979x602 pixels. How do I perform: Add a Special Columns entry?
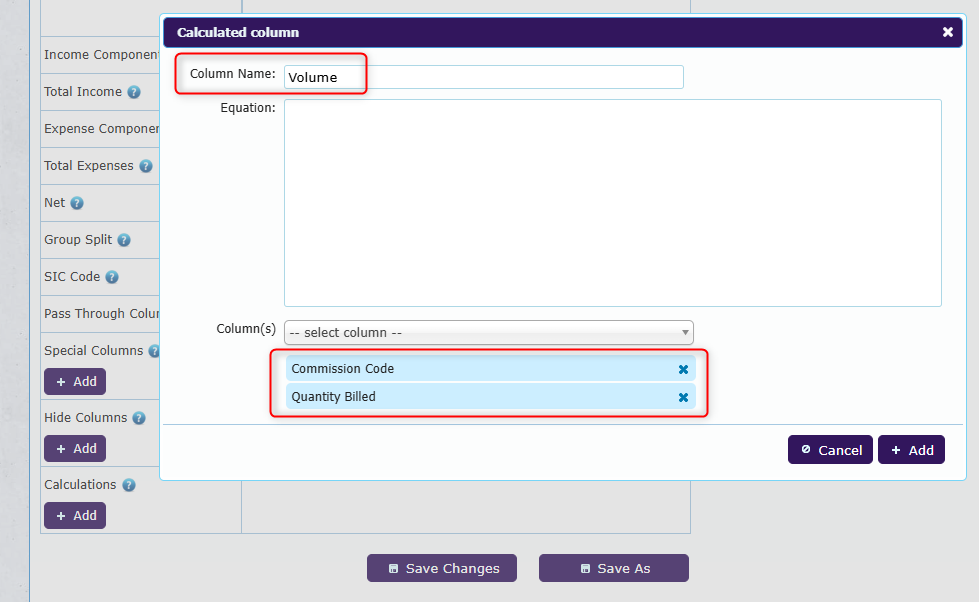coord(75,382)
